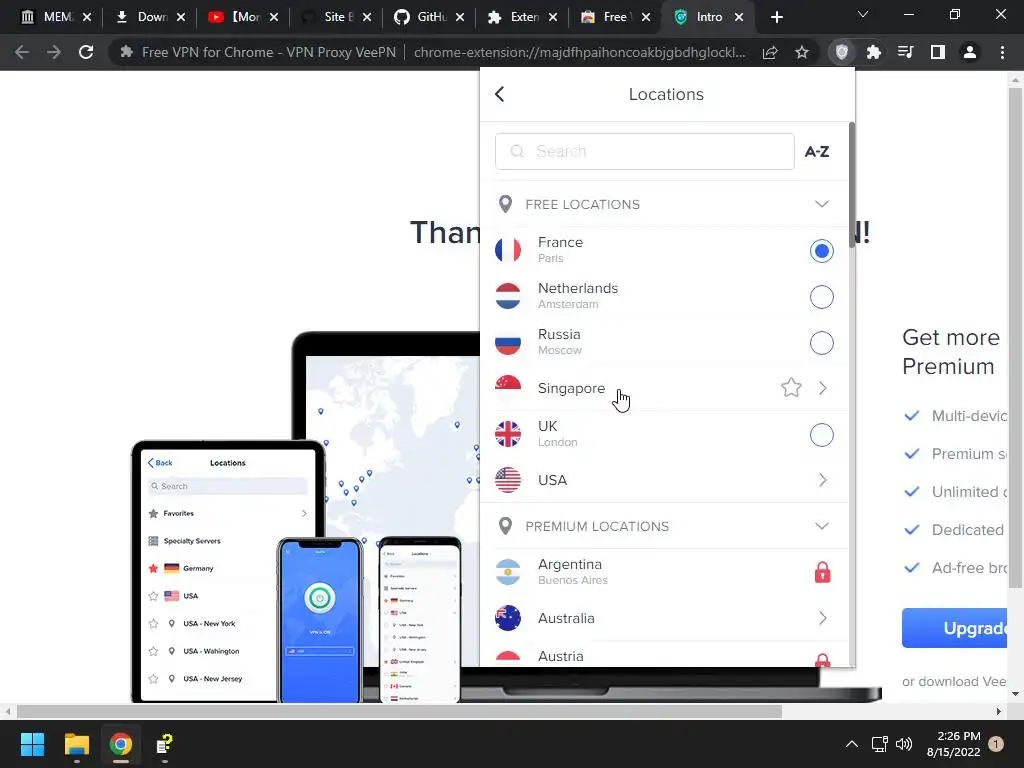Click the Argentina Buenos Aires location text

pos(573,571)
